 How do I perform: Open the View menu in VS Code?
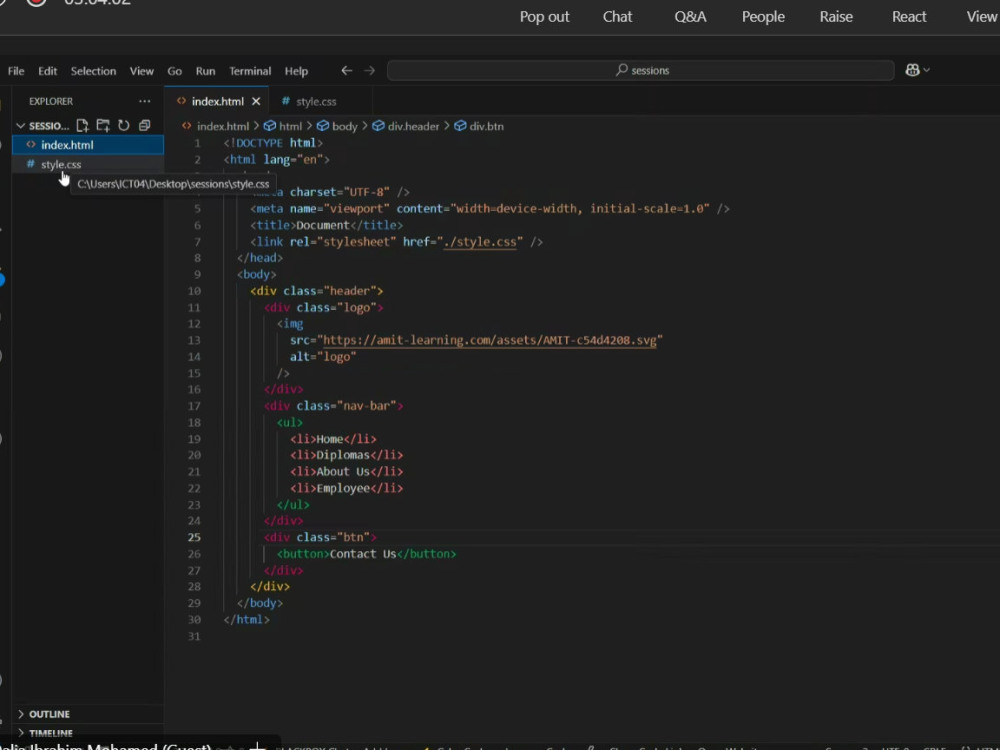[x=142, y=71]
